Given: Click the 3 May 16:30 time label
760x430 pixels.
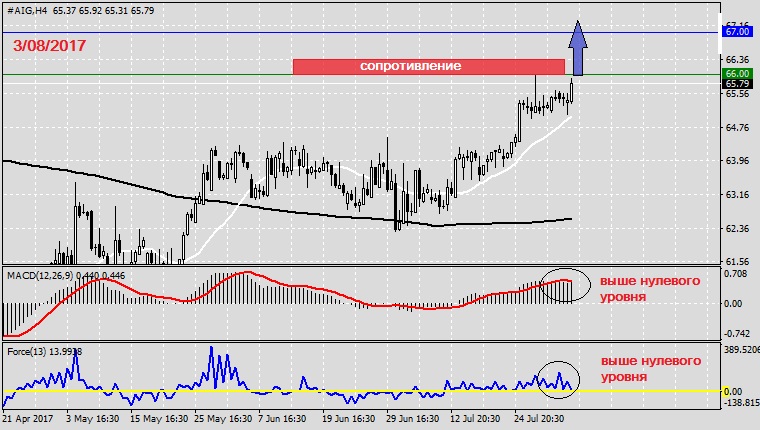Looking at the screenshot, I should pyautogui.click(x=93, y=418).
